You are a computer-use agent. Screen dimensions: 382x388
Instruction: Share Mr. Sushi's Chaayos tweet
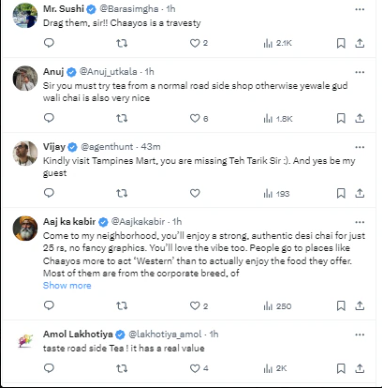click(359, 43)
